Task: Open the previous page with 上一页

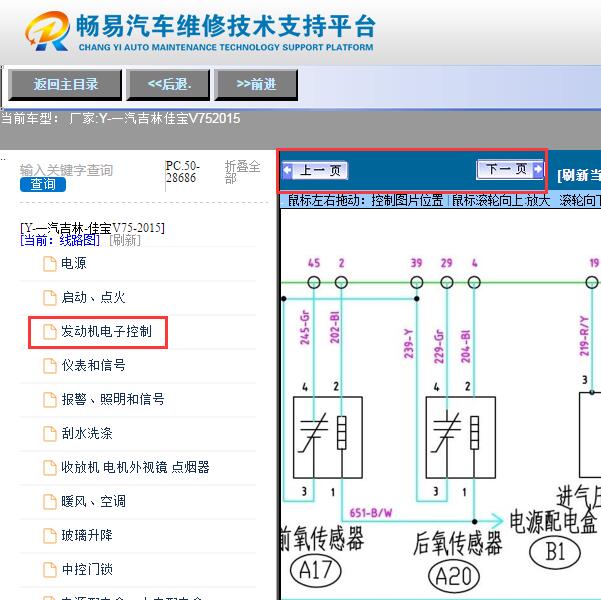Action: (x=315, y=170)
